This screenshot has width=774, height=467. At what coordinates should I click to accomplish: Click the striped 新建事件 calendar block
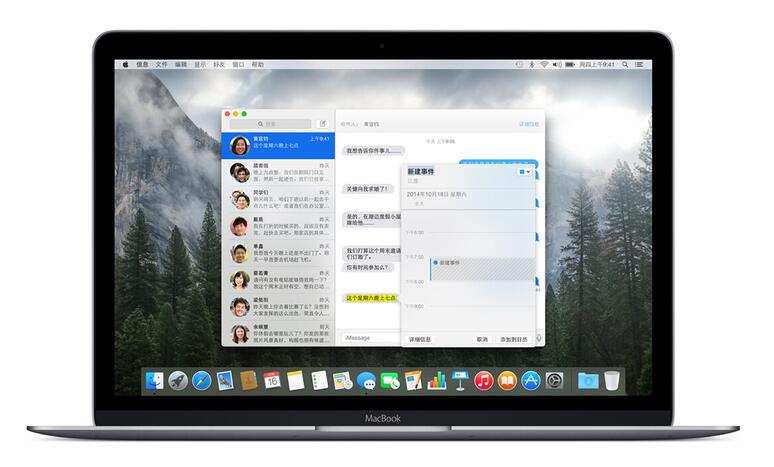pos(482,269)
